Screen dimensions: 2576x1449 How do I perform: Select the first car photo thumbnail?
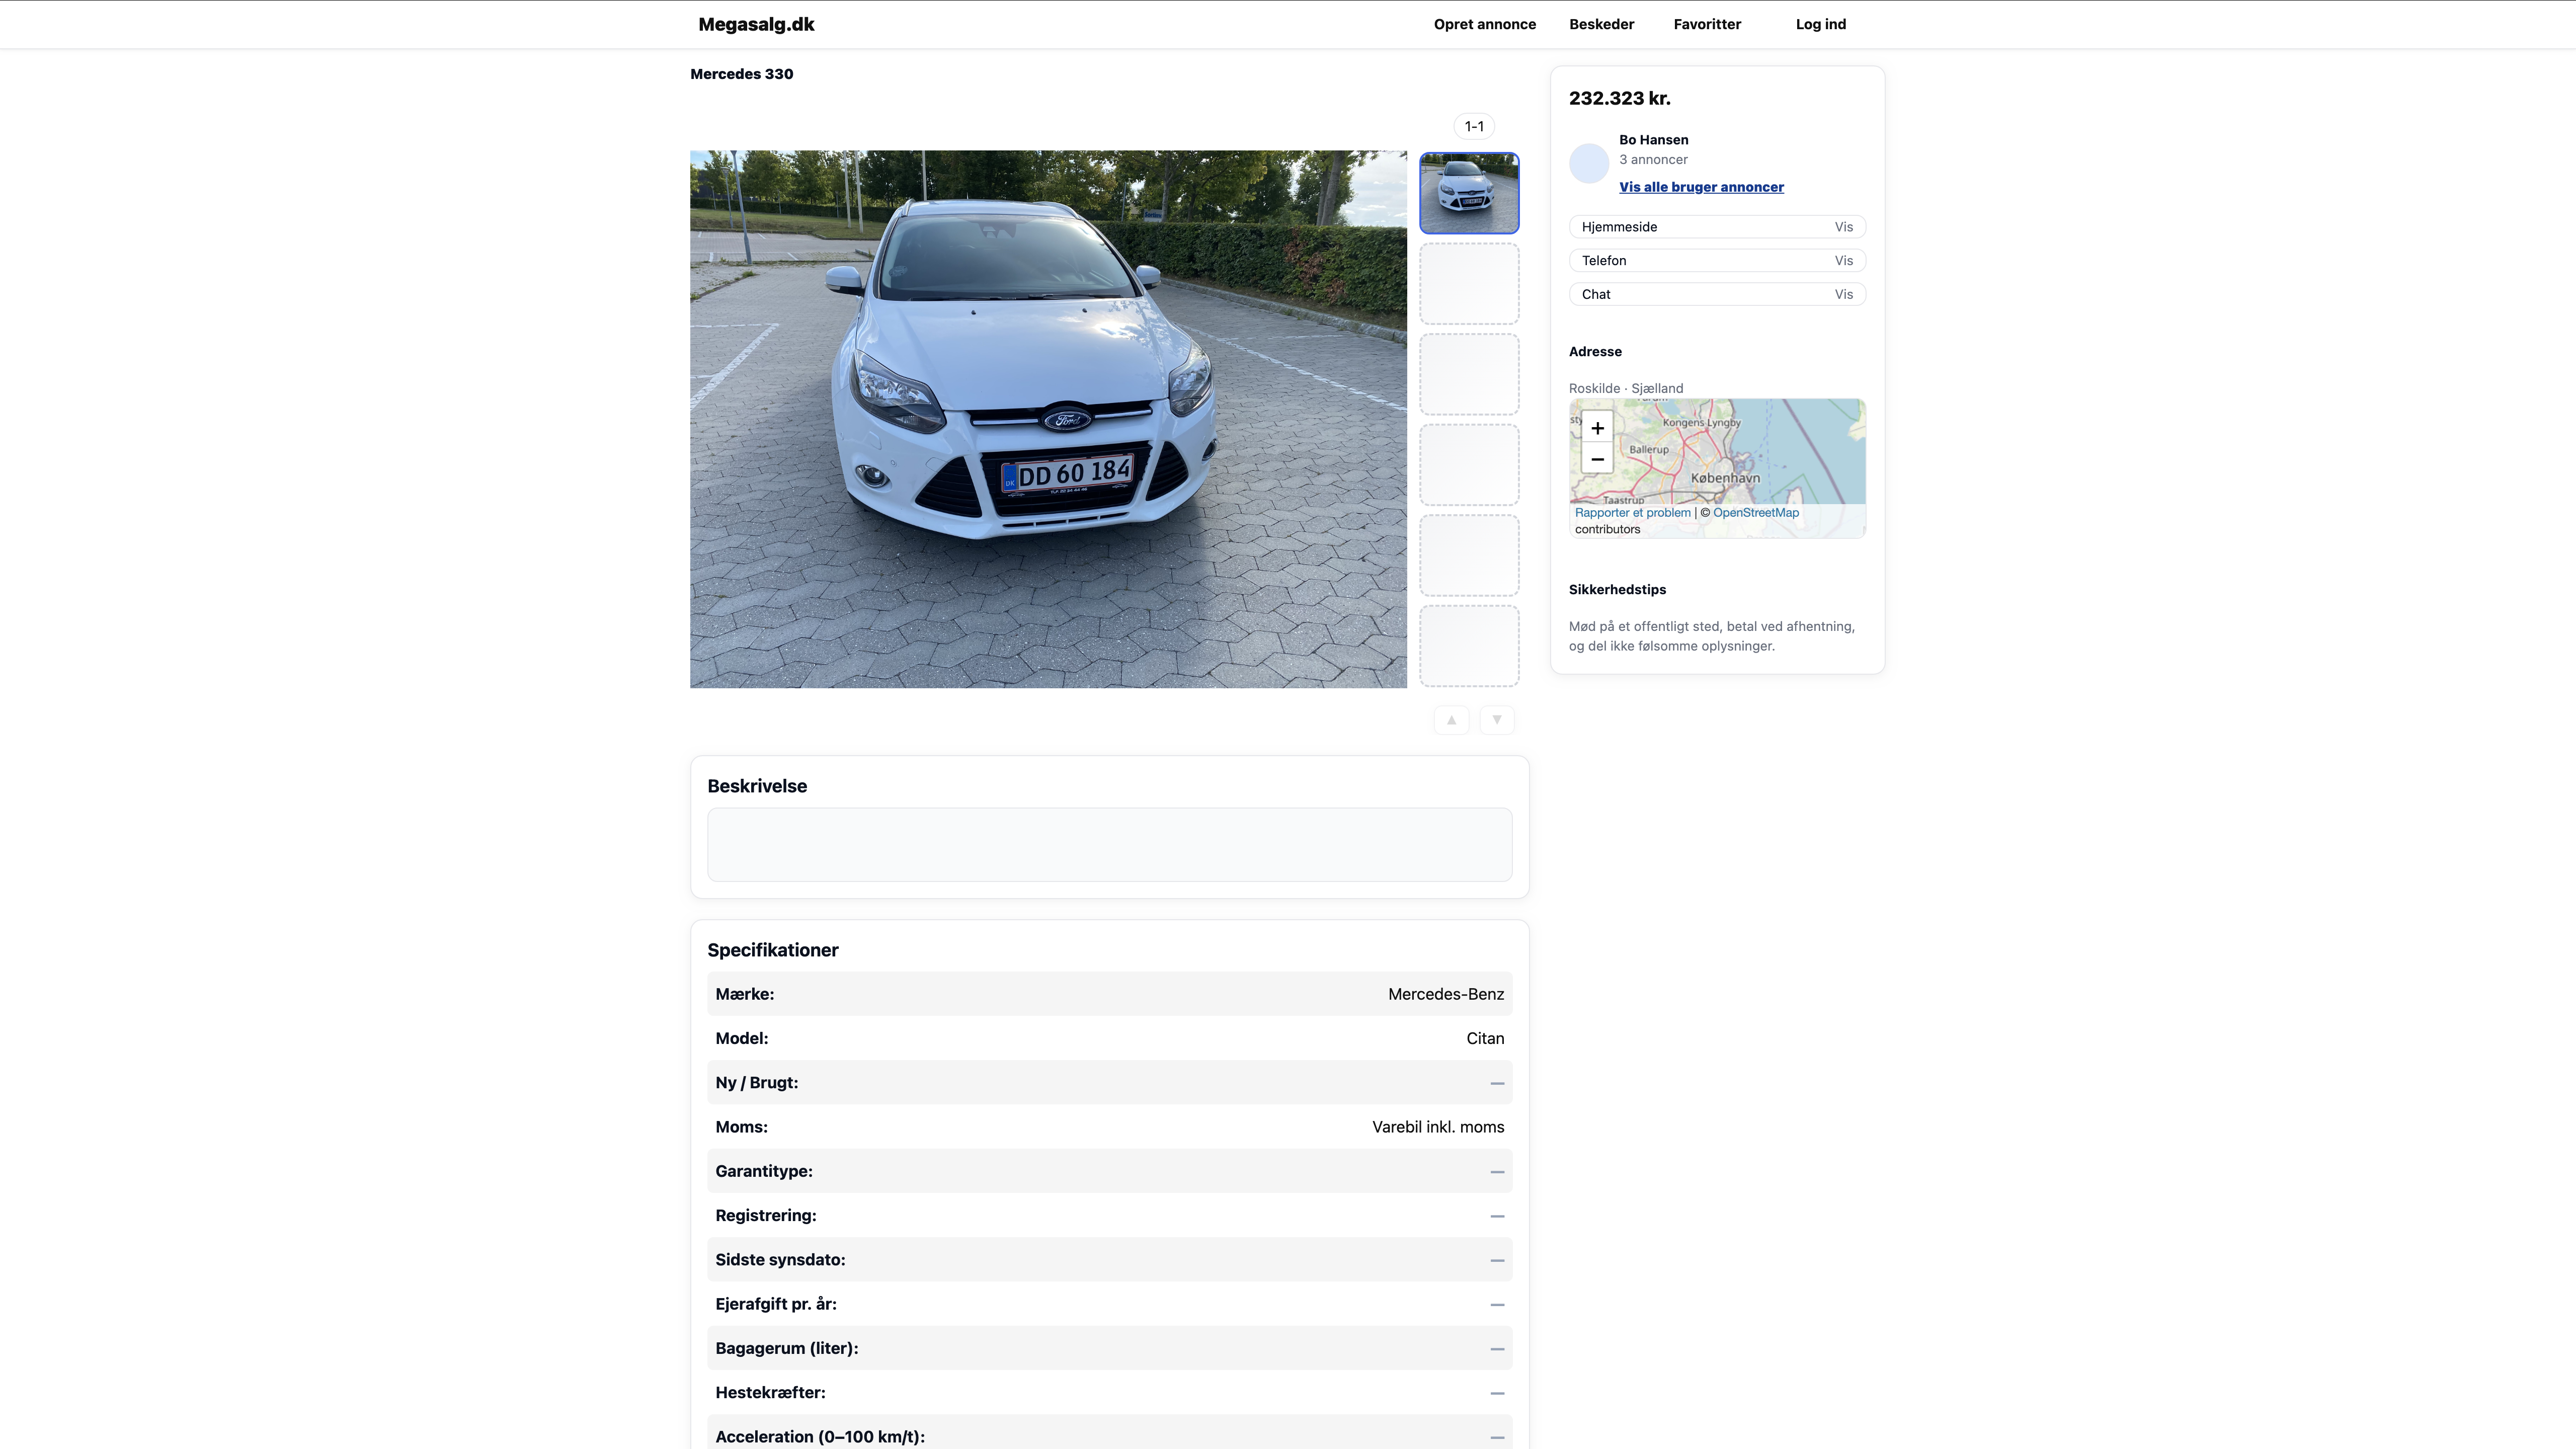[1468, 193]
